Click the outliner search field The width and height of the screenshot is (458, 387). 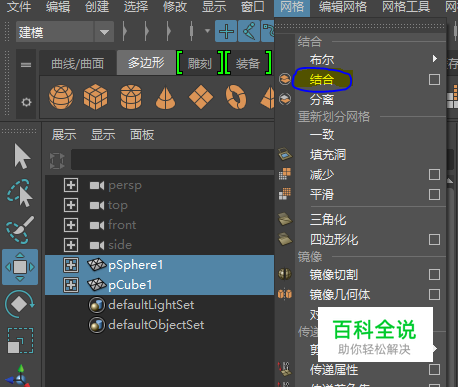click(x=172, y=160)
